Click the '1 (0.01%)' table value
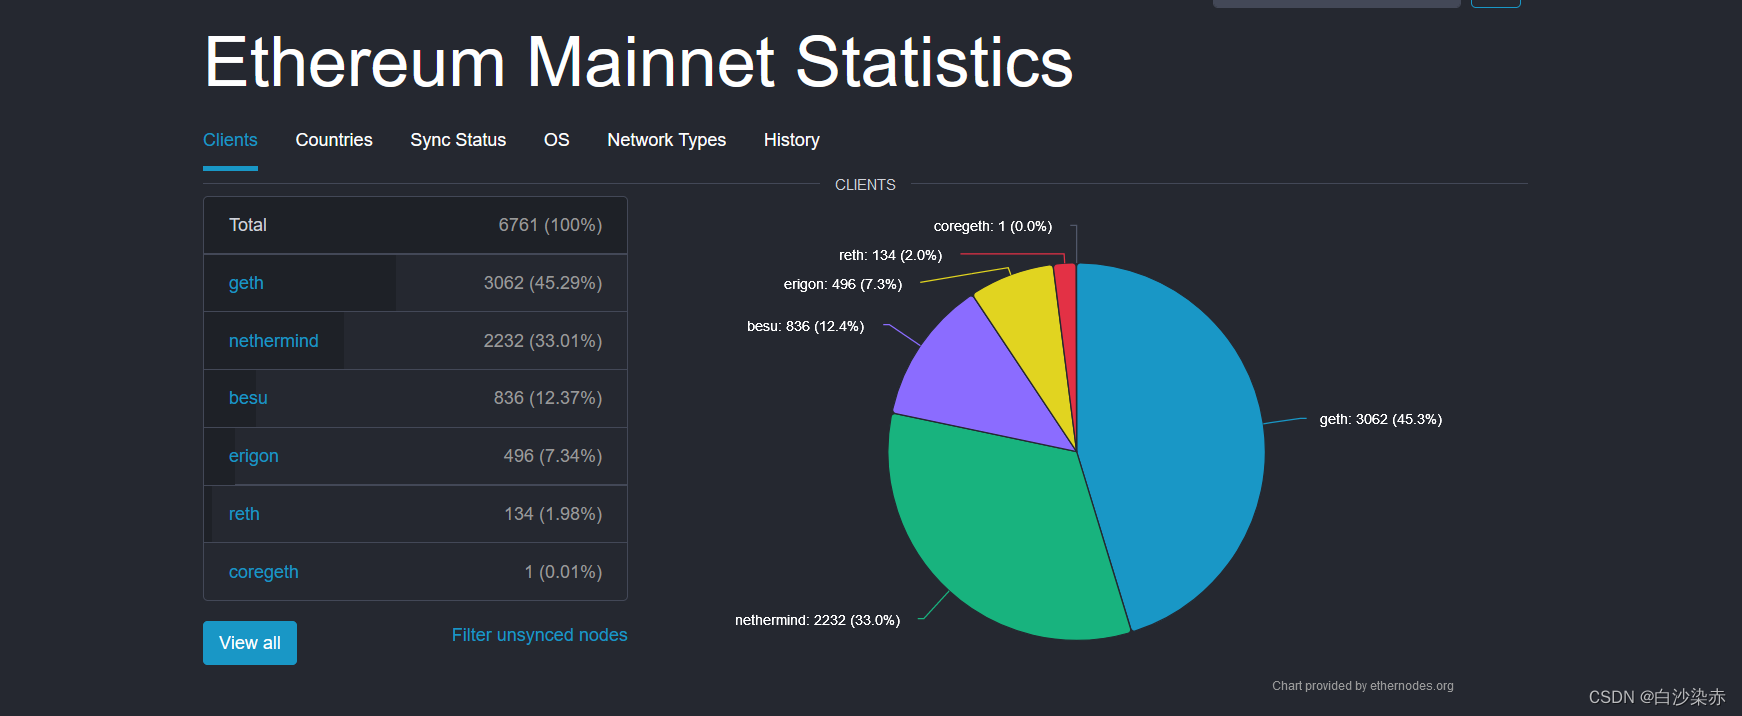 pyautogui.click(x=564, y=572)
